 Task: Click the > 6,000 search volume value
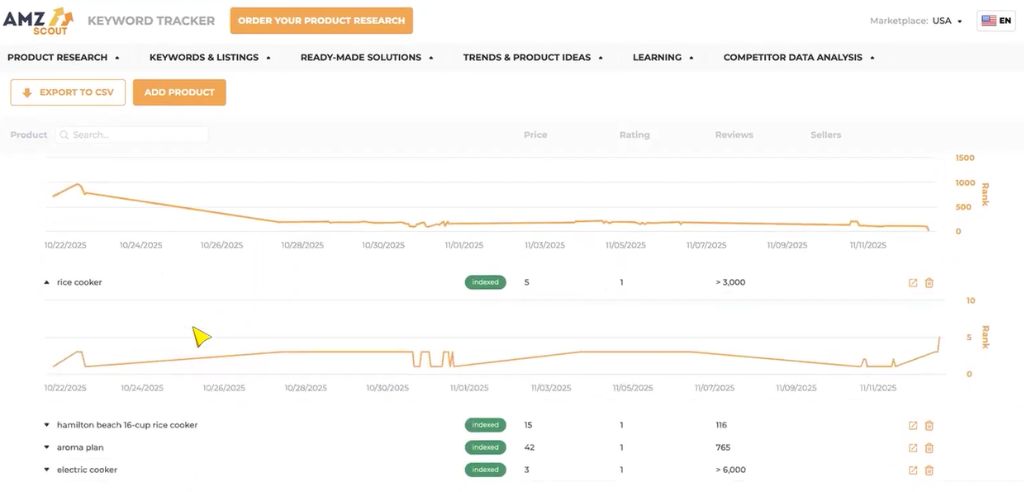[x=730, y=470]
